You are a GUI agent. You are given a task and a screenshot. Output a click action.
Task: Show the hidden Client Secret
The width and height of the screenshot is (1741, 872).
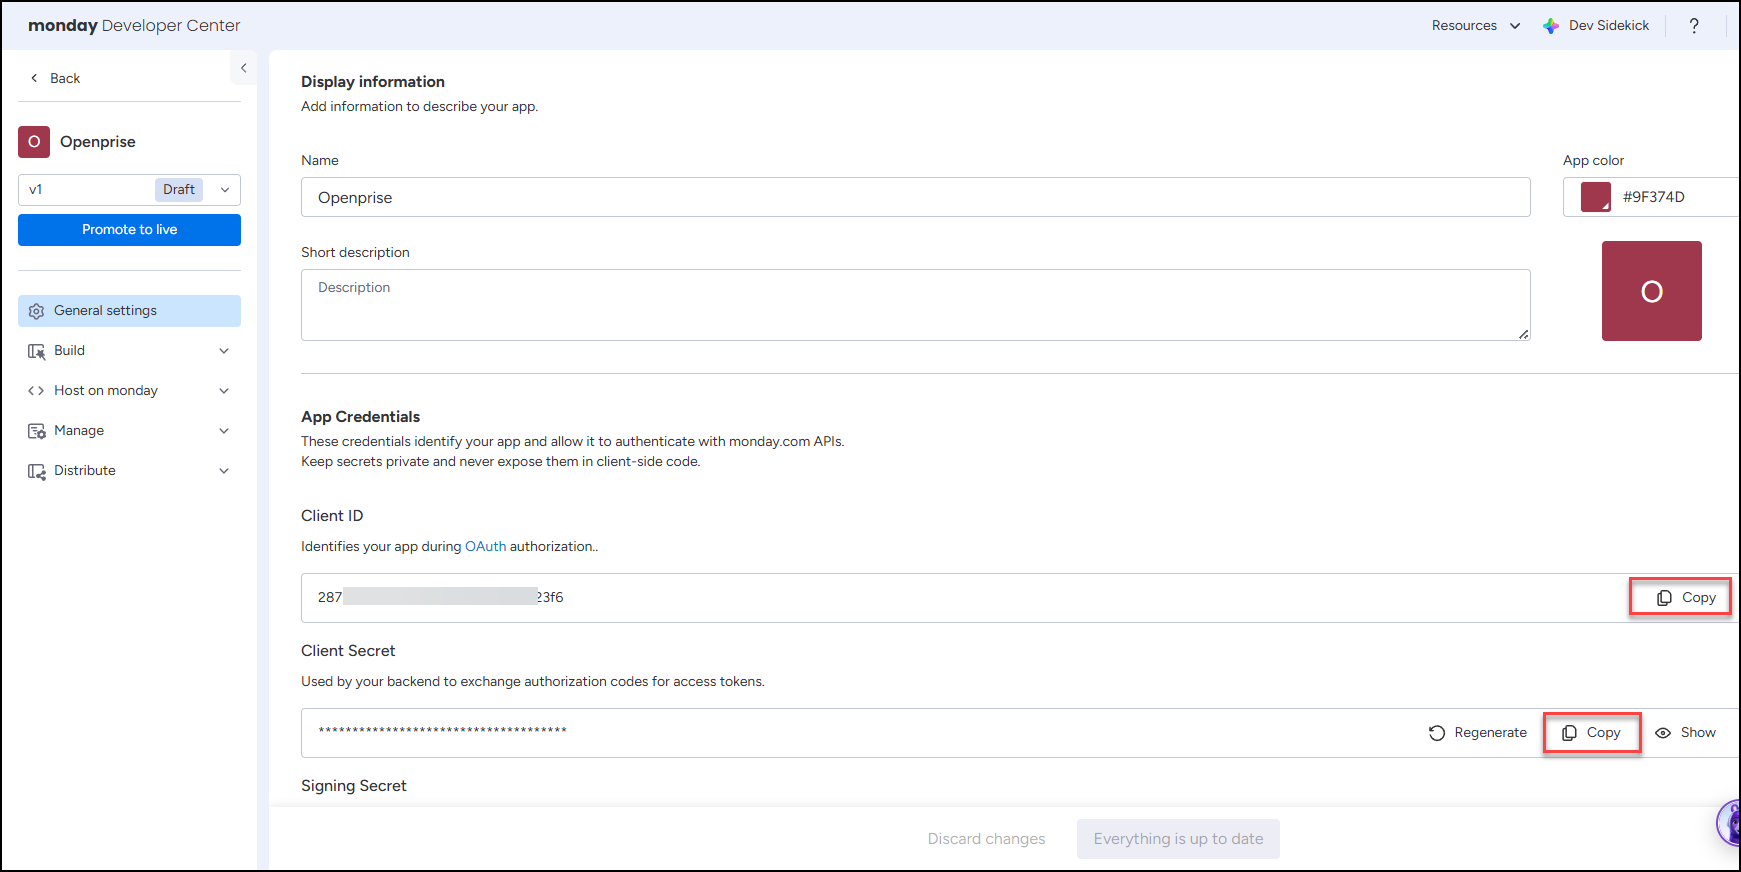pyautogui.click(x=1686, y=733)
